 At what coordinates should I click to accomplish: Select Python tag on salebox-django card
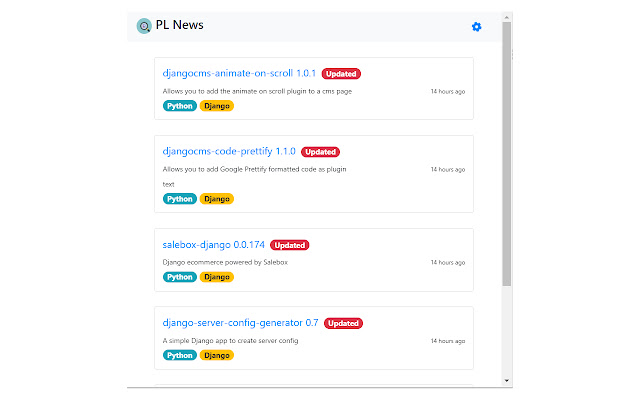(180, 277)
